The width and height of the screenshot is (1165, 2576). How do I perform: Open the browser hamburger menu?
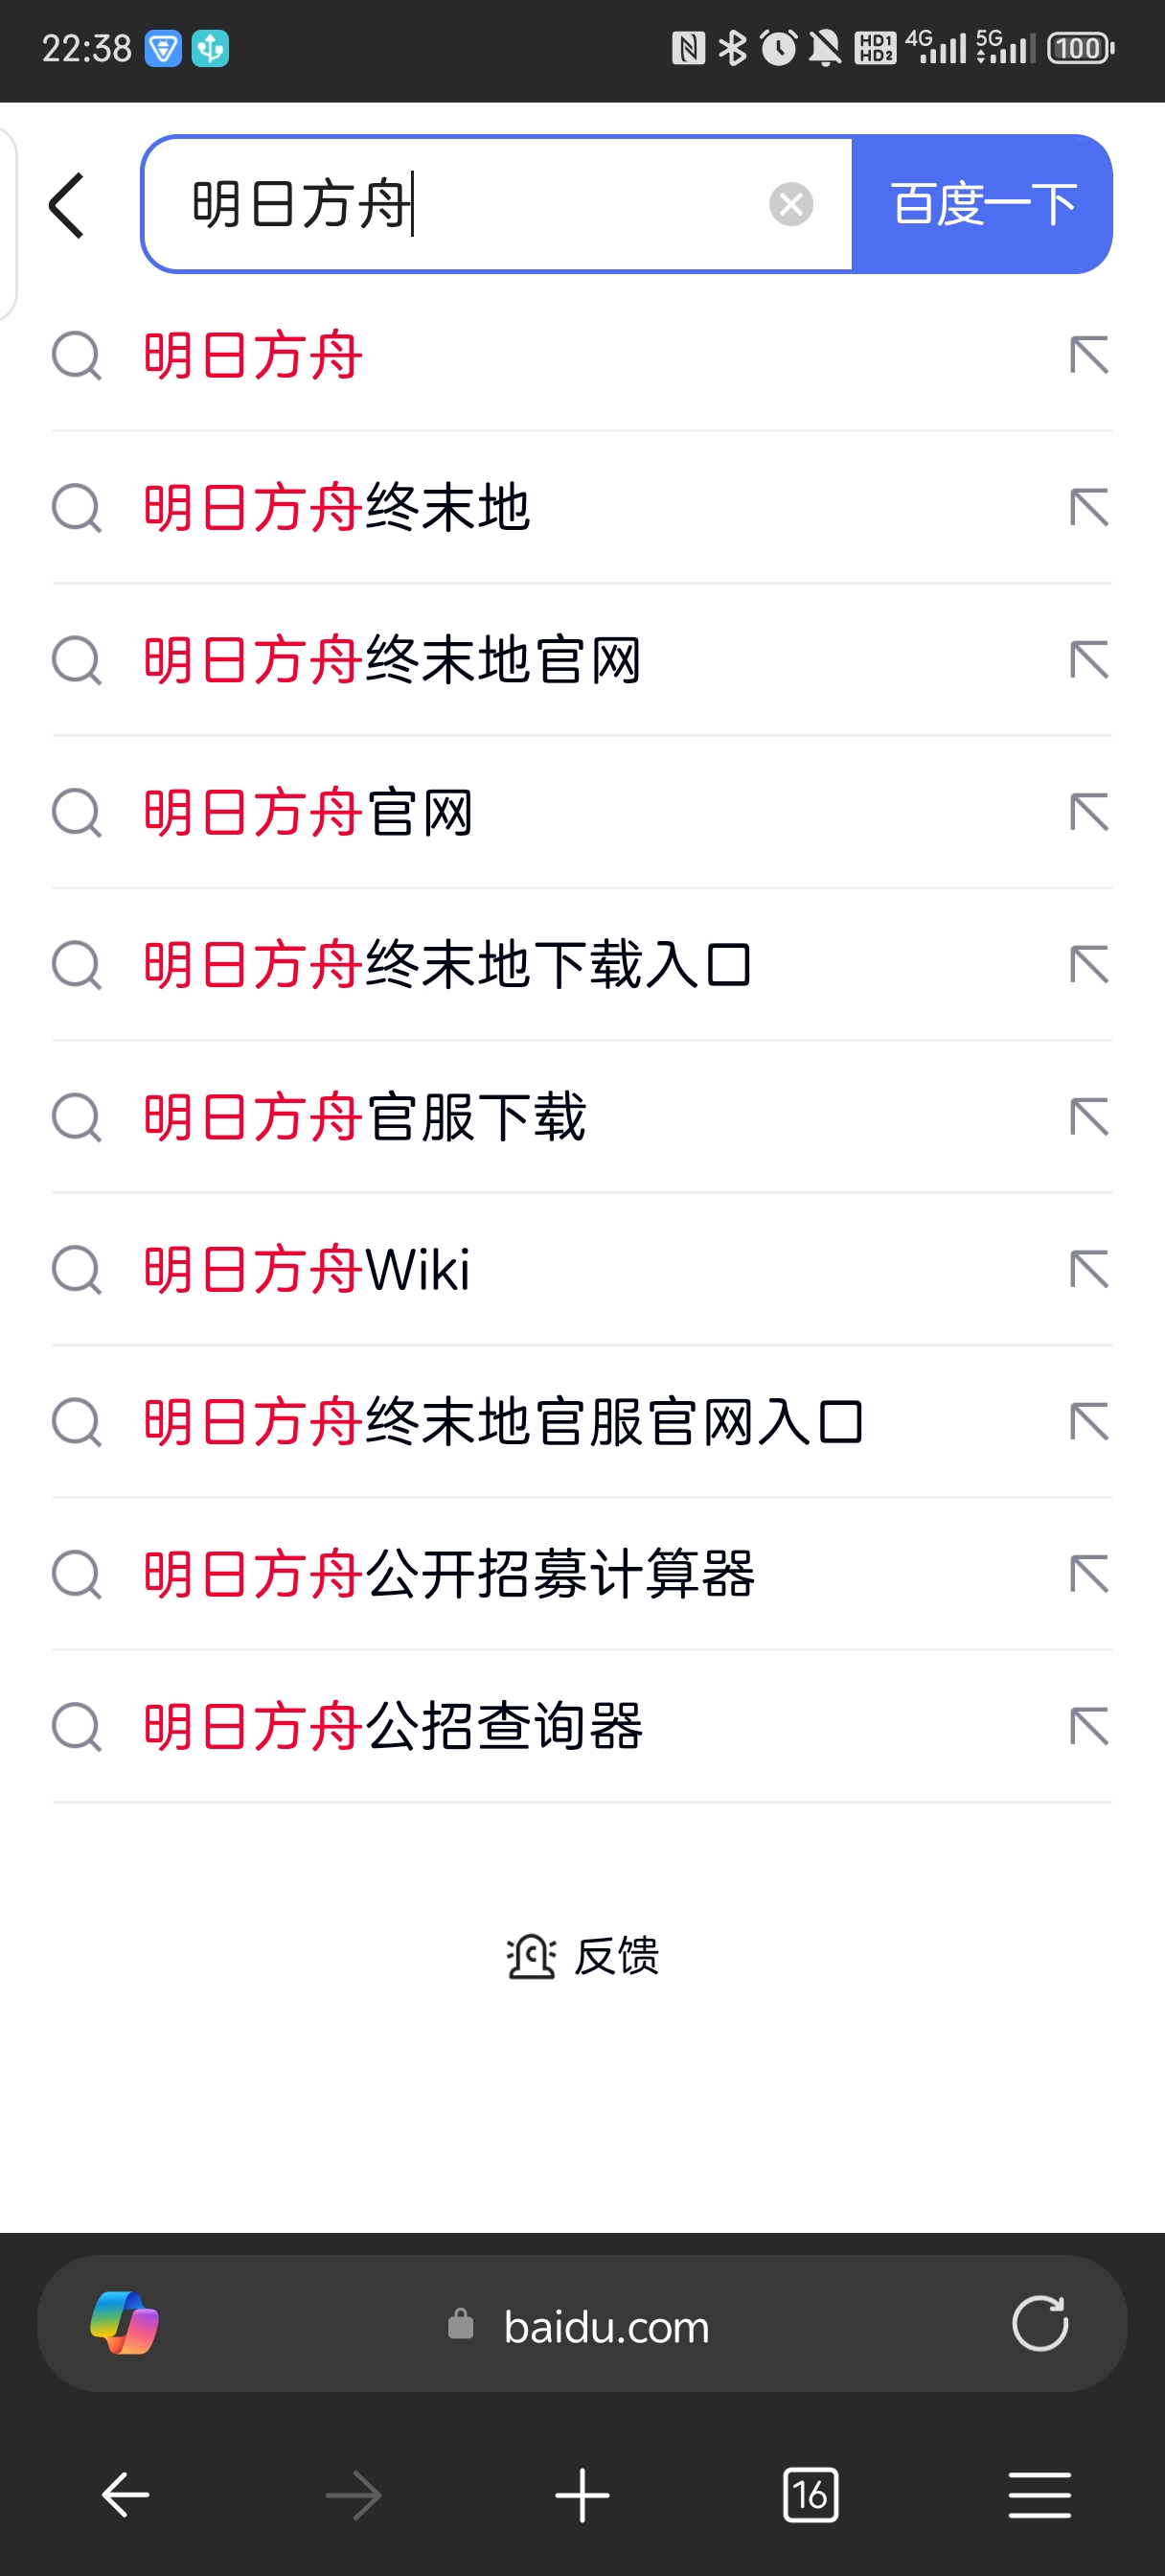coord(1039,2495)
